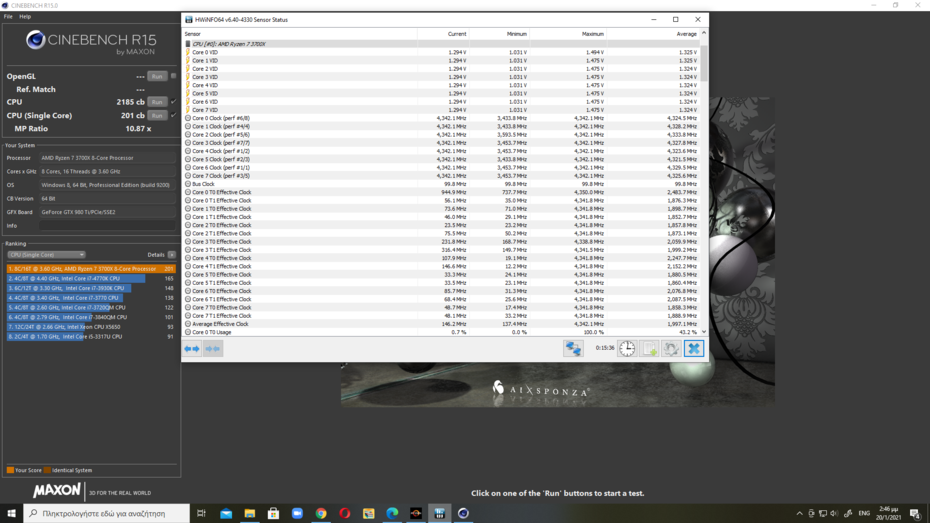The height and width of the screenshot is (523, 930).
Task: Select ranking entry AMD Ryzen 7 3700X
Action: (x=91, y=269)
